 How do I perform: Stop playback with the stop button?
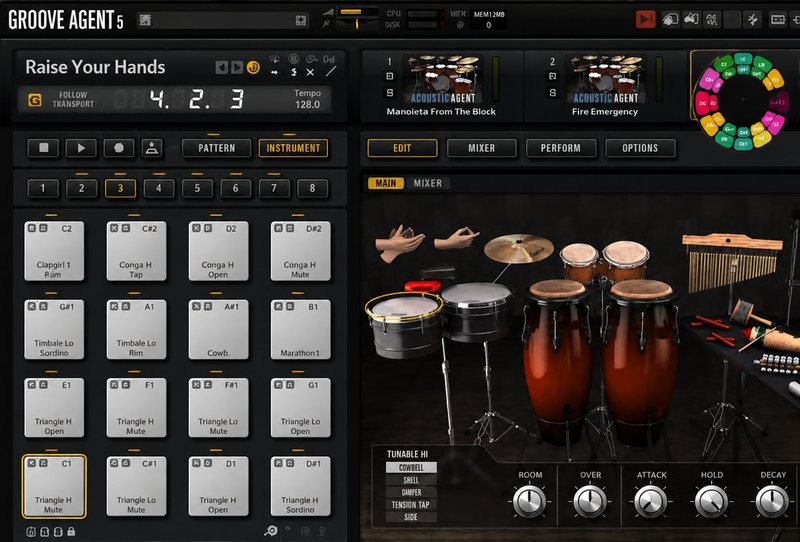(44, 148)
